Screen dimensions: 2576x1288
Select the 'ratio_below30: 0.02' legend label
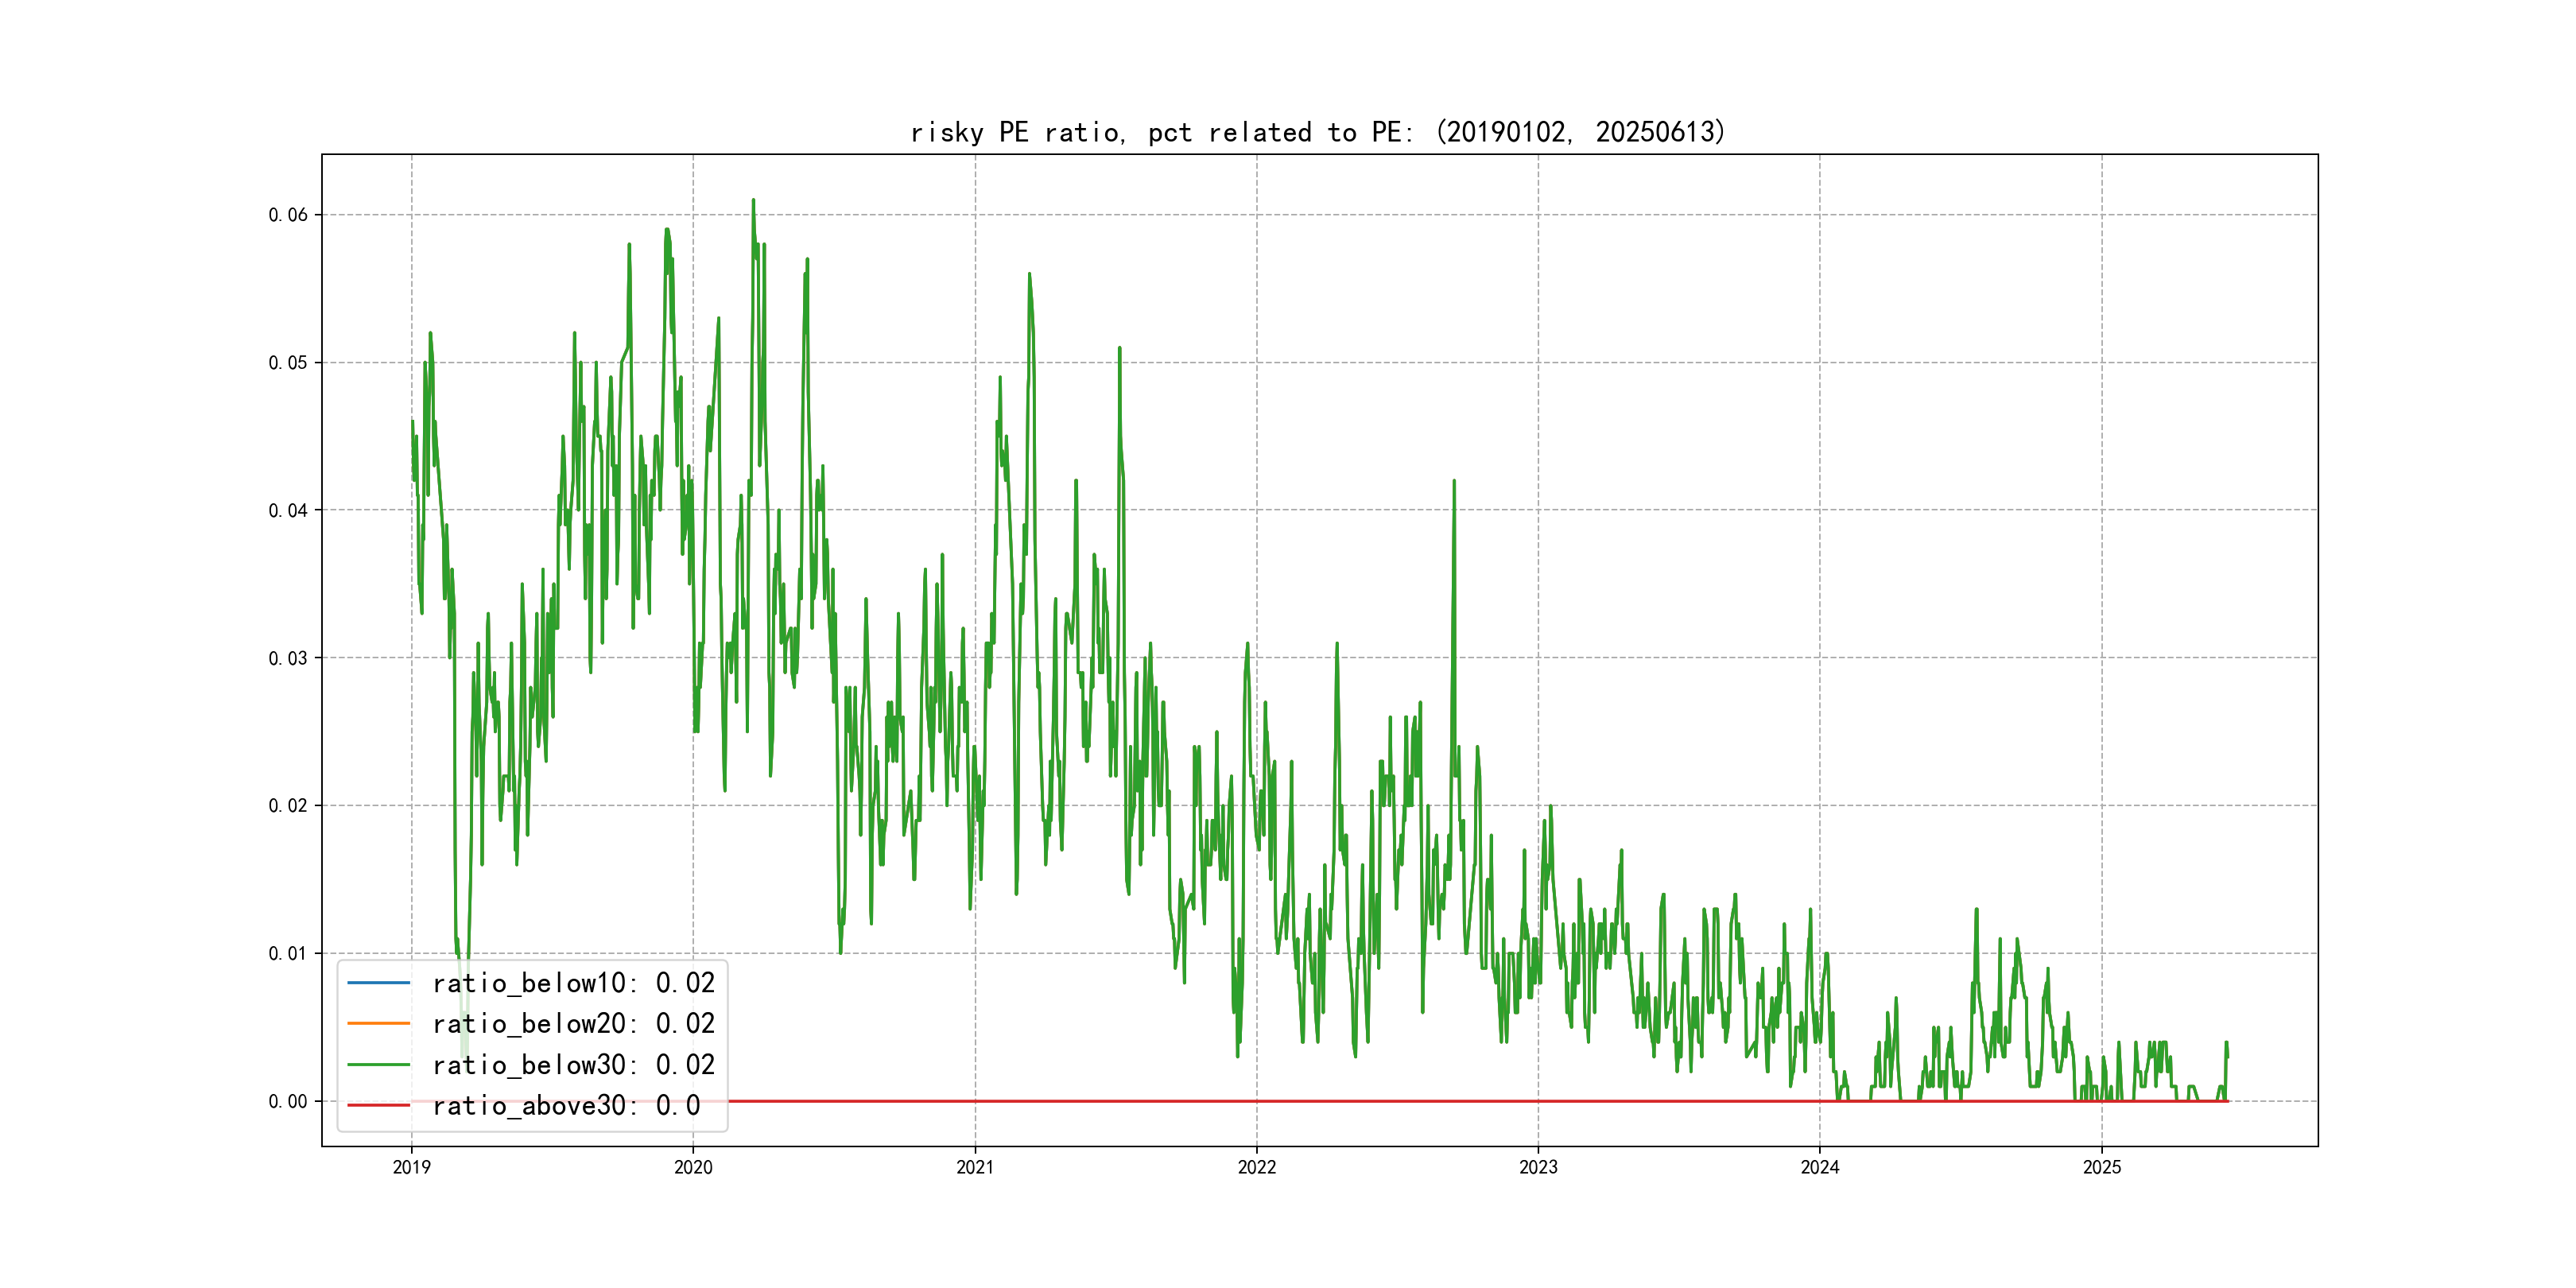(573, 1065)
